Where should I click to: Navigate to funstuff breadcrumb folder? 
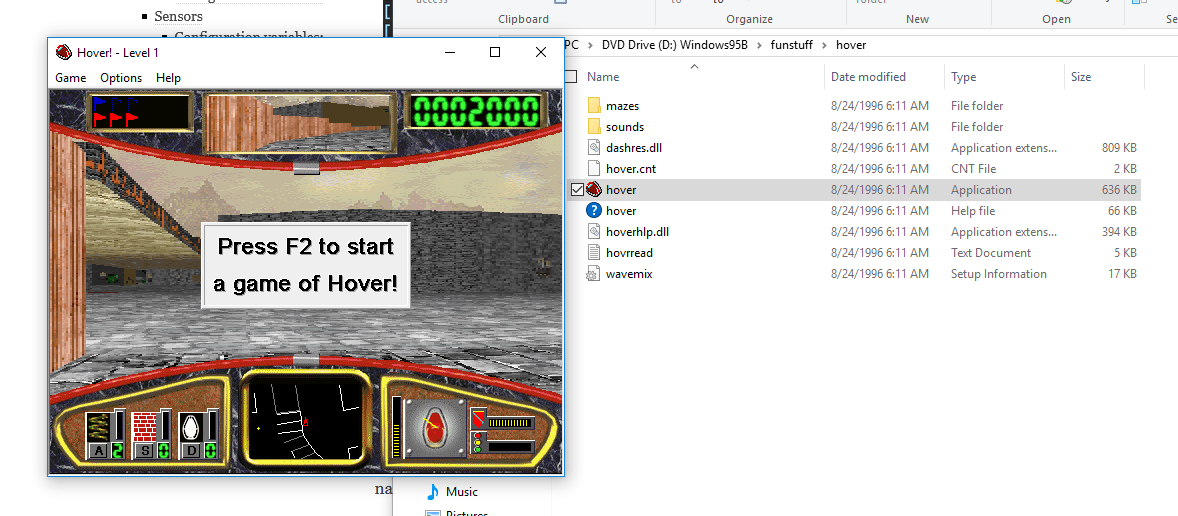coord(793,45)
